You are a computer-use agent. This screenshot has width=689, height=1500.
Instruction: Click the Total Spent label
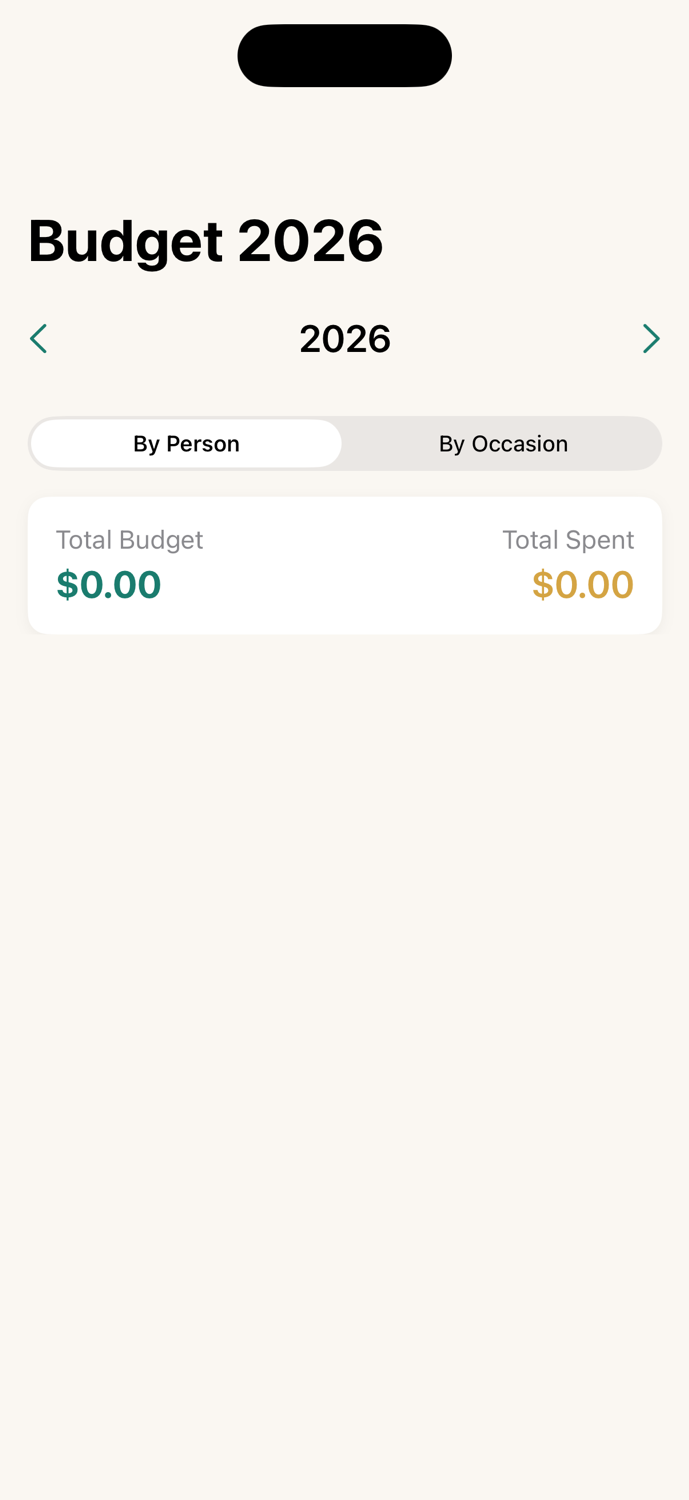tap(567, 540)
